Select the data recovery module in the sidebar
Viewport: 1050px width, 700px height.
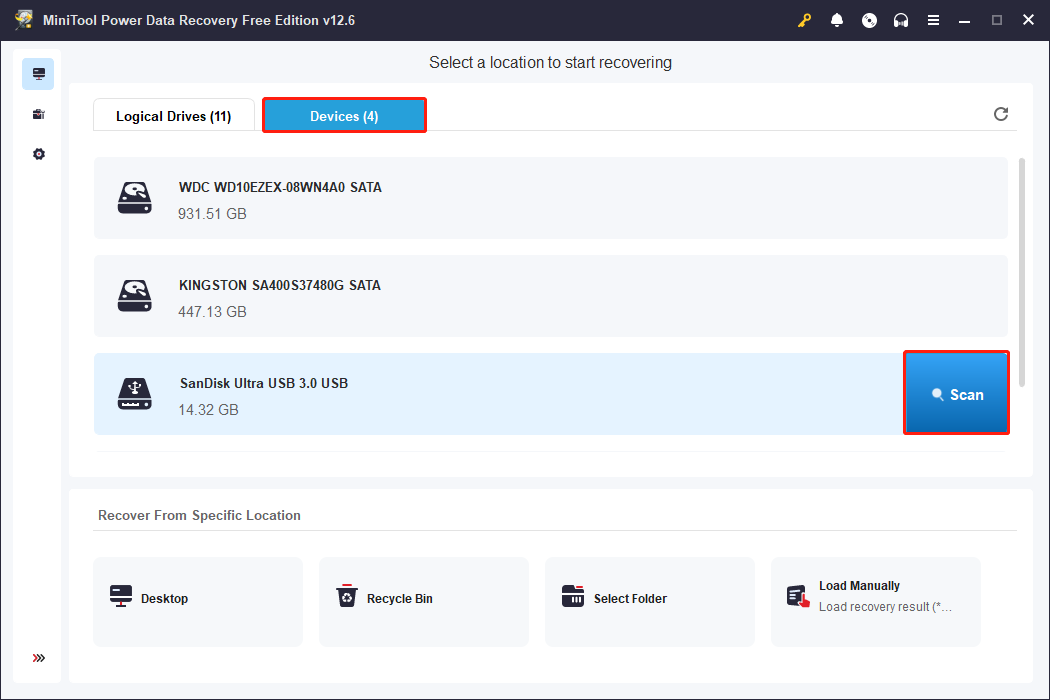click(x=38, y=73)
